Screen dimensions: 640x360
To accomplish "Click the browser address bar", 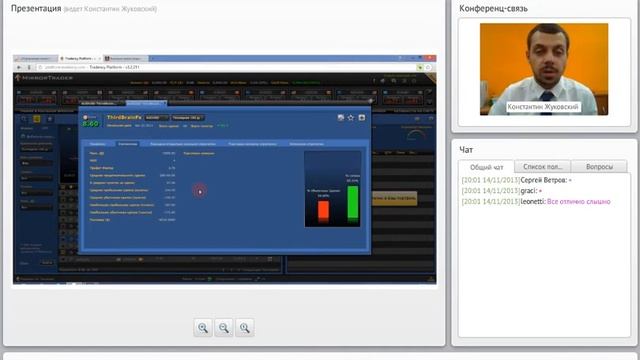I will coord(229,67).
